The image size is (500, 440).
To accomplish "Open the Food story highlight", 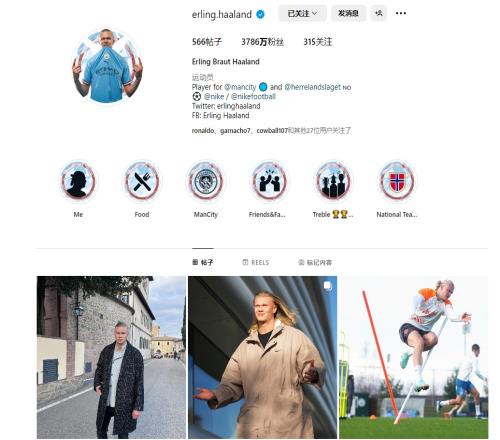I will (x=142, y=181).
